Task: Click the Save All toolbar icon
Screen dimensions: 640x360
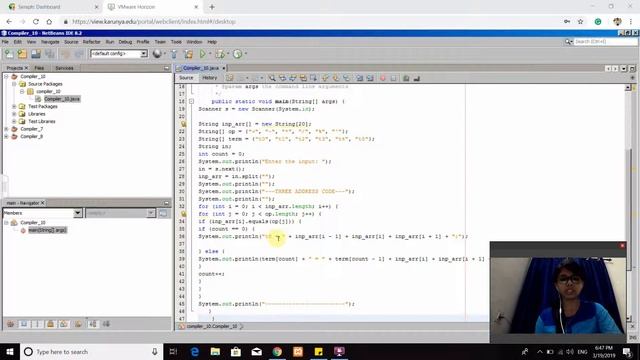Action: [x=50, y=53]
